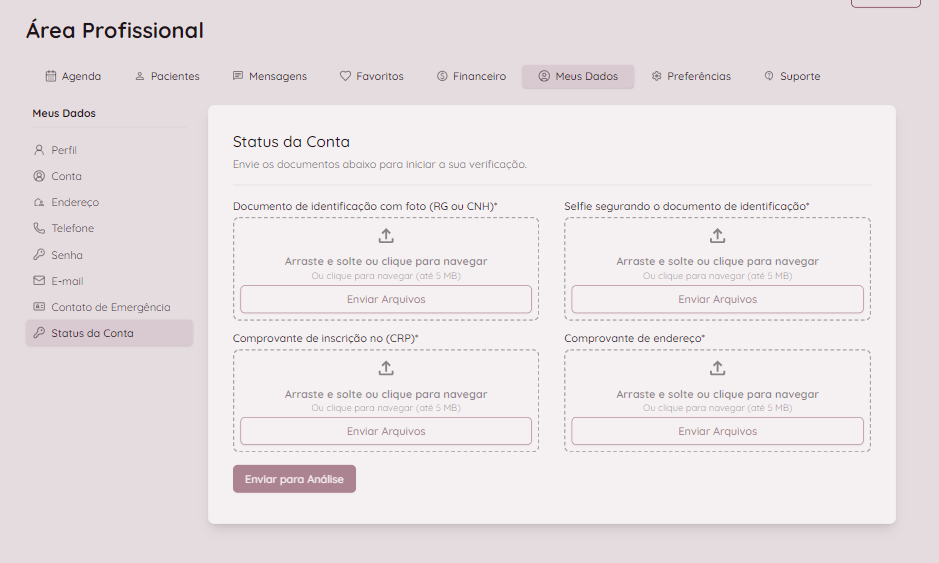Screen dimensions: 939x563
Task: Click Enviar Arquivos for the identification document
Action: tap(386, 299)
